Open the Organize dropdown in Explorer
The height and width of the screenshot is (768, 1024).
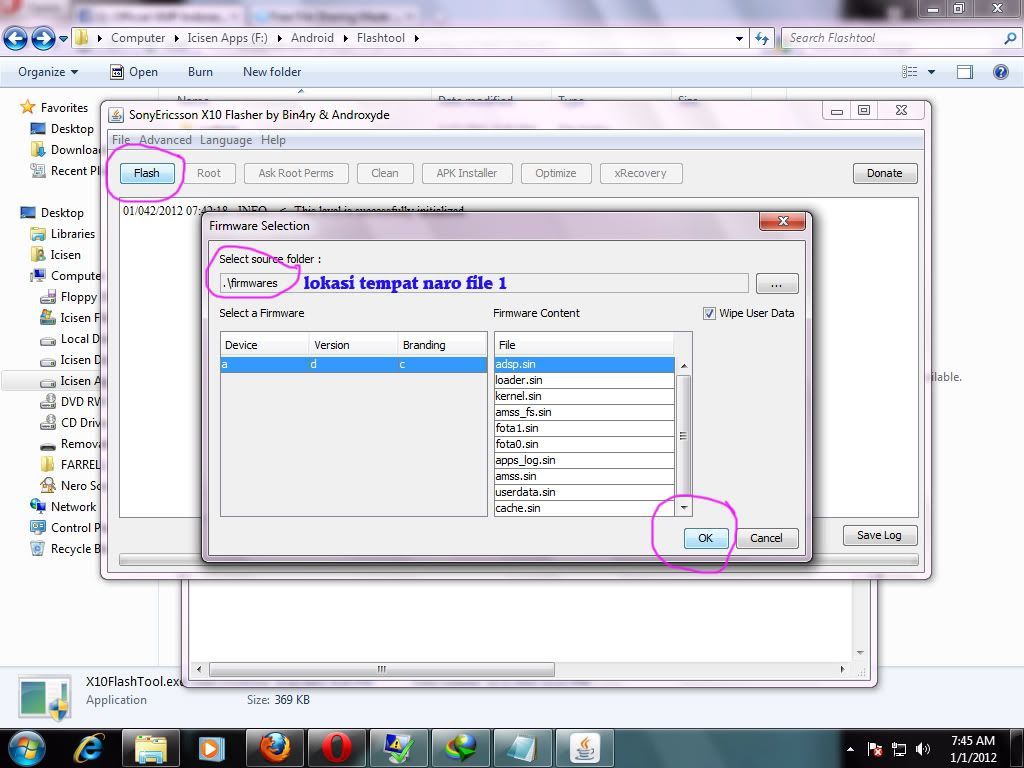tap(48, 72)
